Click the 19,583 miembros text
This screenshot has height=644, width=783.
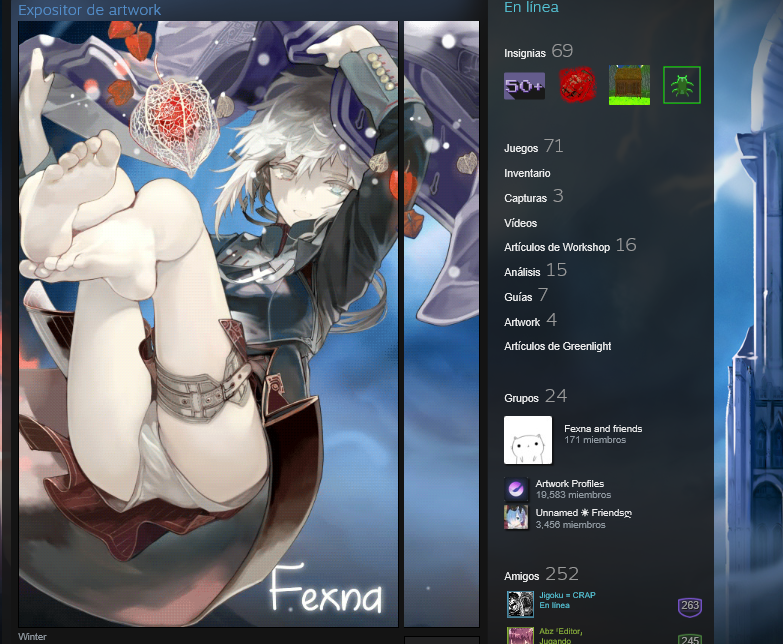point(573,495)
